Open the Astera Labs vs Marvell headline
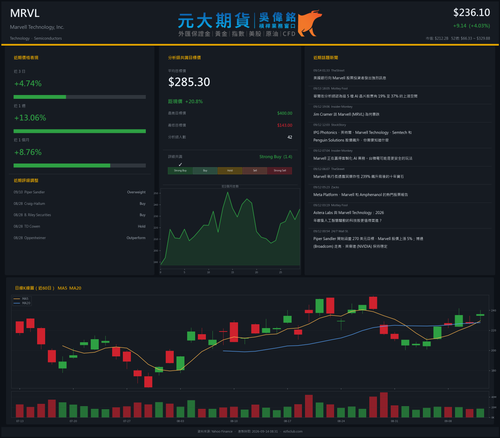Viewport: 500px width, 438px height. tap(348, 216)
